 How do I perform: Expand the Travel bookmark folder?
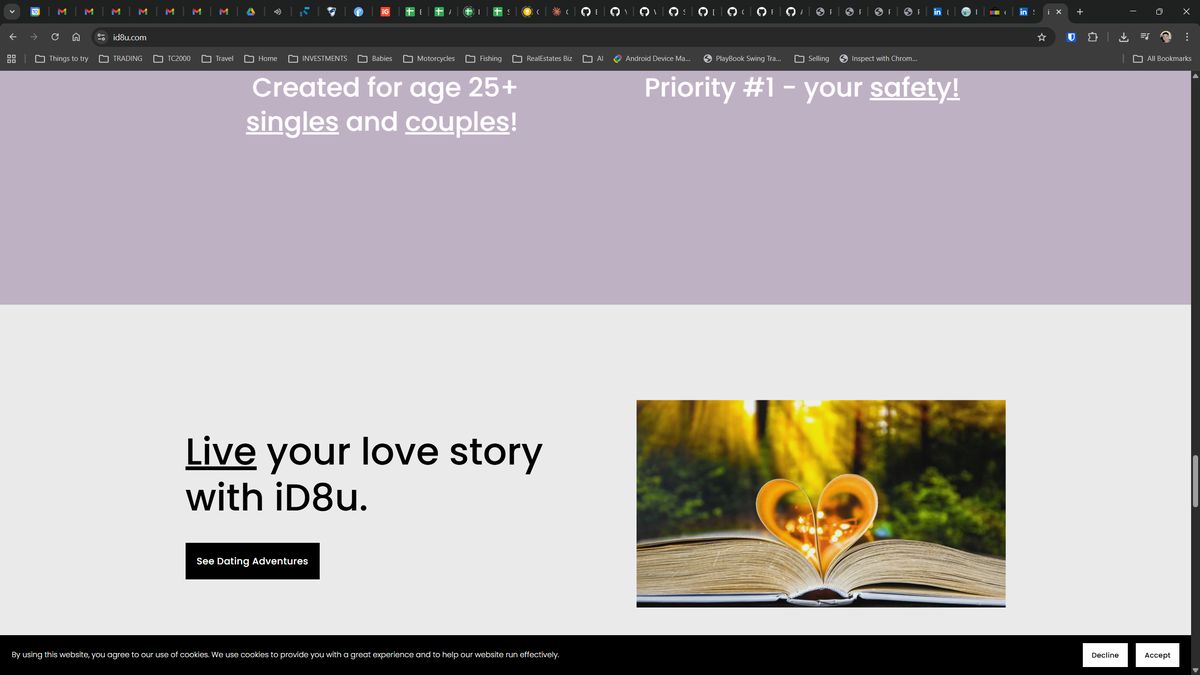[x=218, y=59]
